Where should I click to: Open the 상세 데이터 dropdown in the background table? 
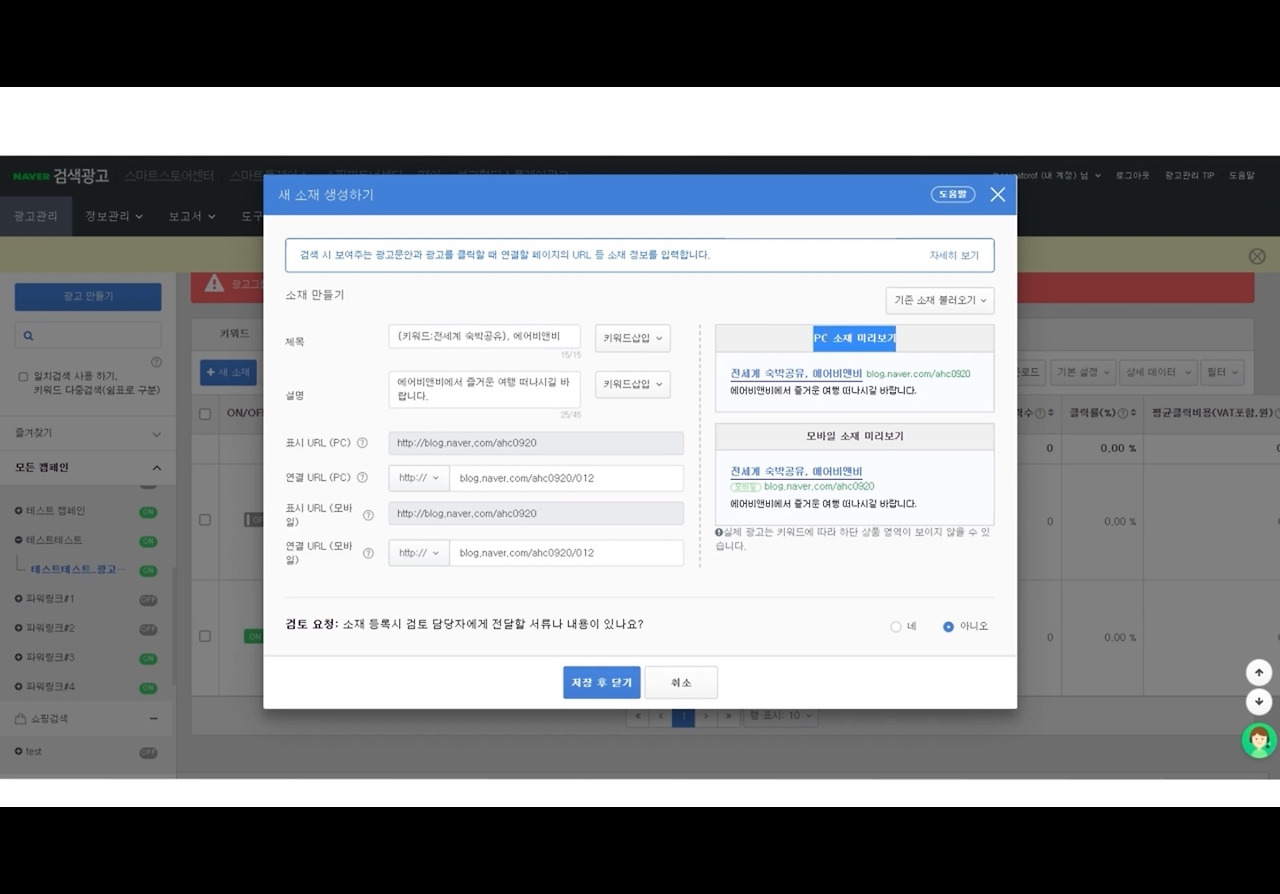tap(1158, 372)
